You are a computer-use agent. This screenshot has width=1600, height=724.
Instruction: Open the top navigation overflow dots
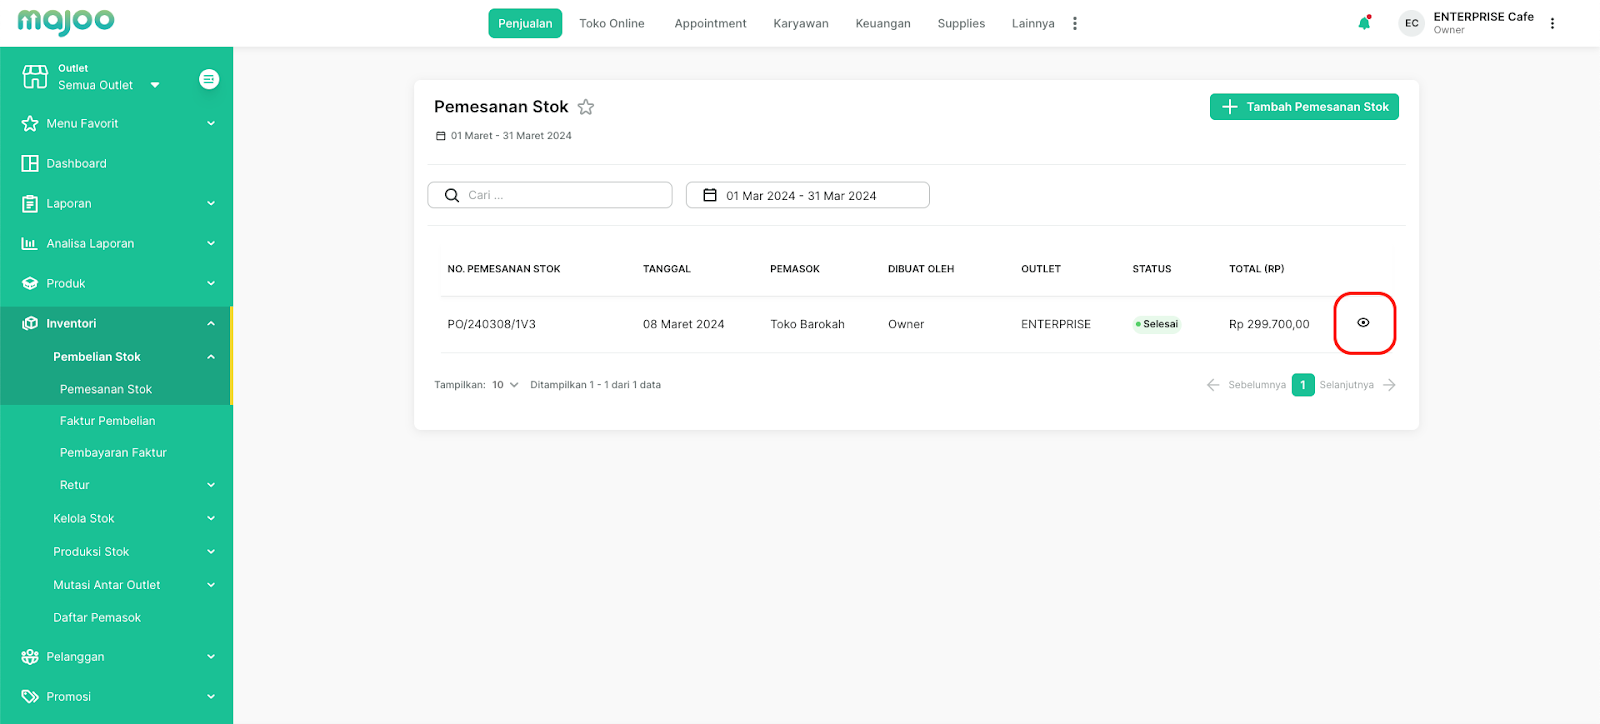1075,23
